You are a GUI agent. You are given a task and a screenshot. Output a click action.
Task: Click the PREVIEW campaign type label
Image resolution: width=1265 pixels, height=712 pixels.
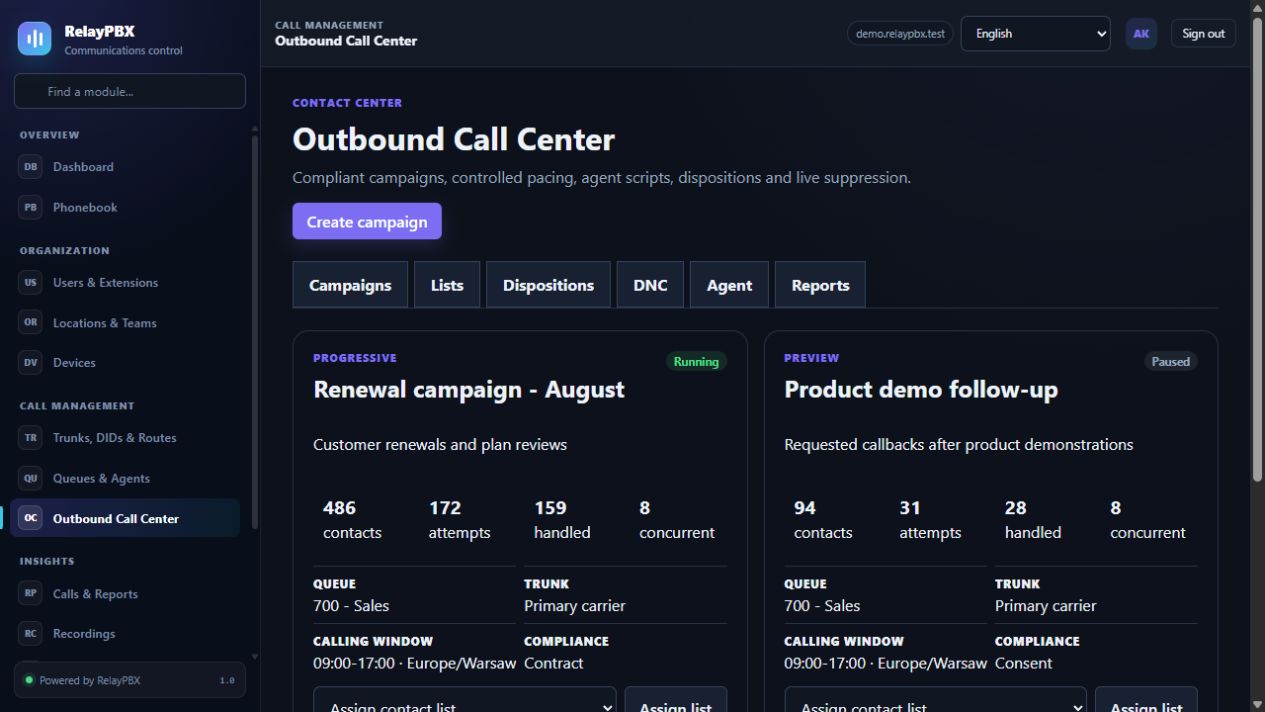(812, 358)
